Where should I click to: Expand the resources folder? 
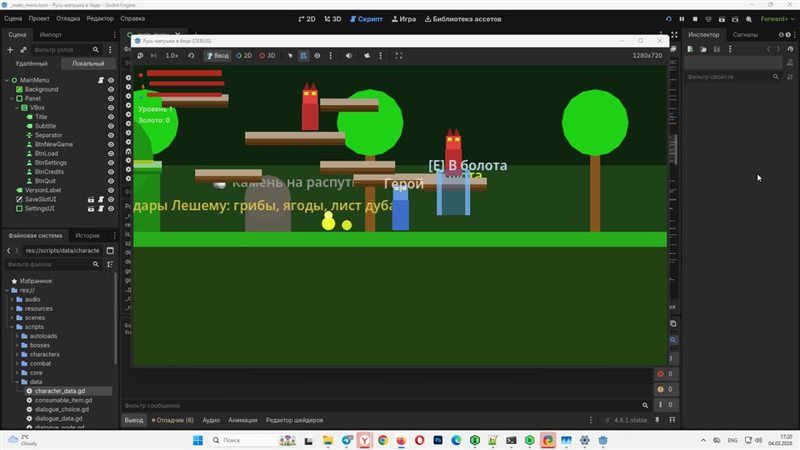click(x=12, y=309)
